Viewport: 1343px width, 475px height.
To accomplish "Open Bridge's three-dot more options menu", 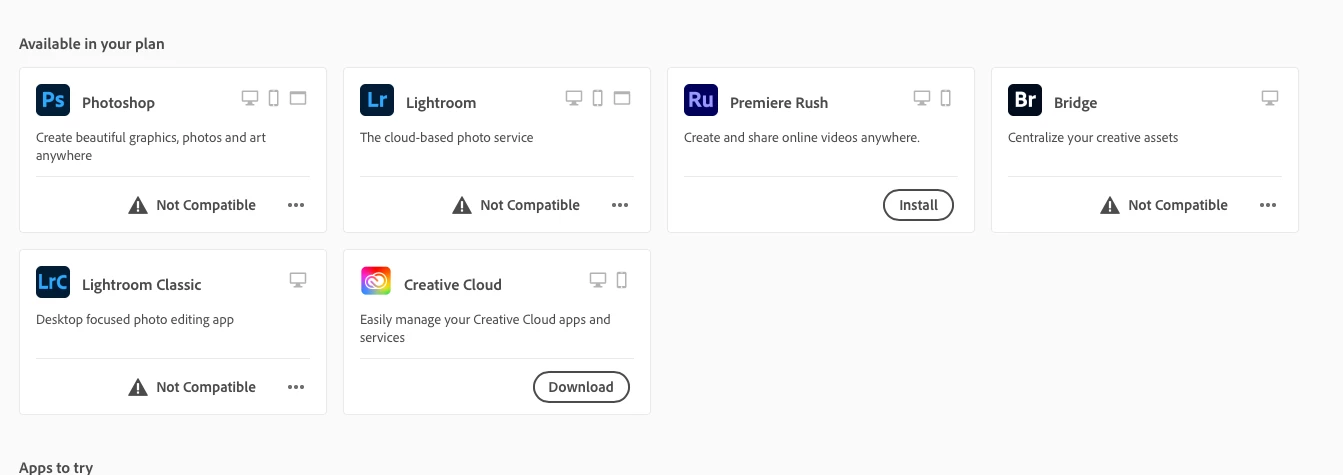I will [x=1268, y=205].
